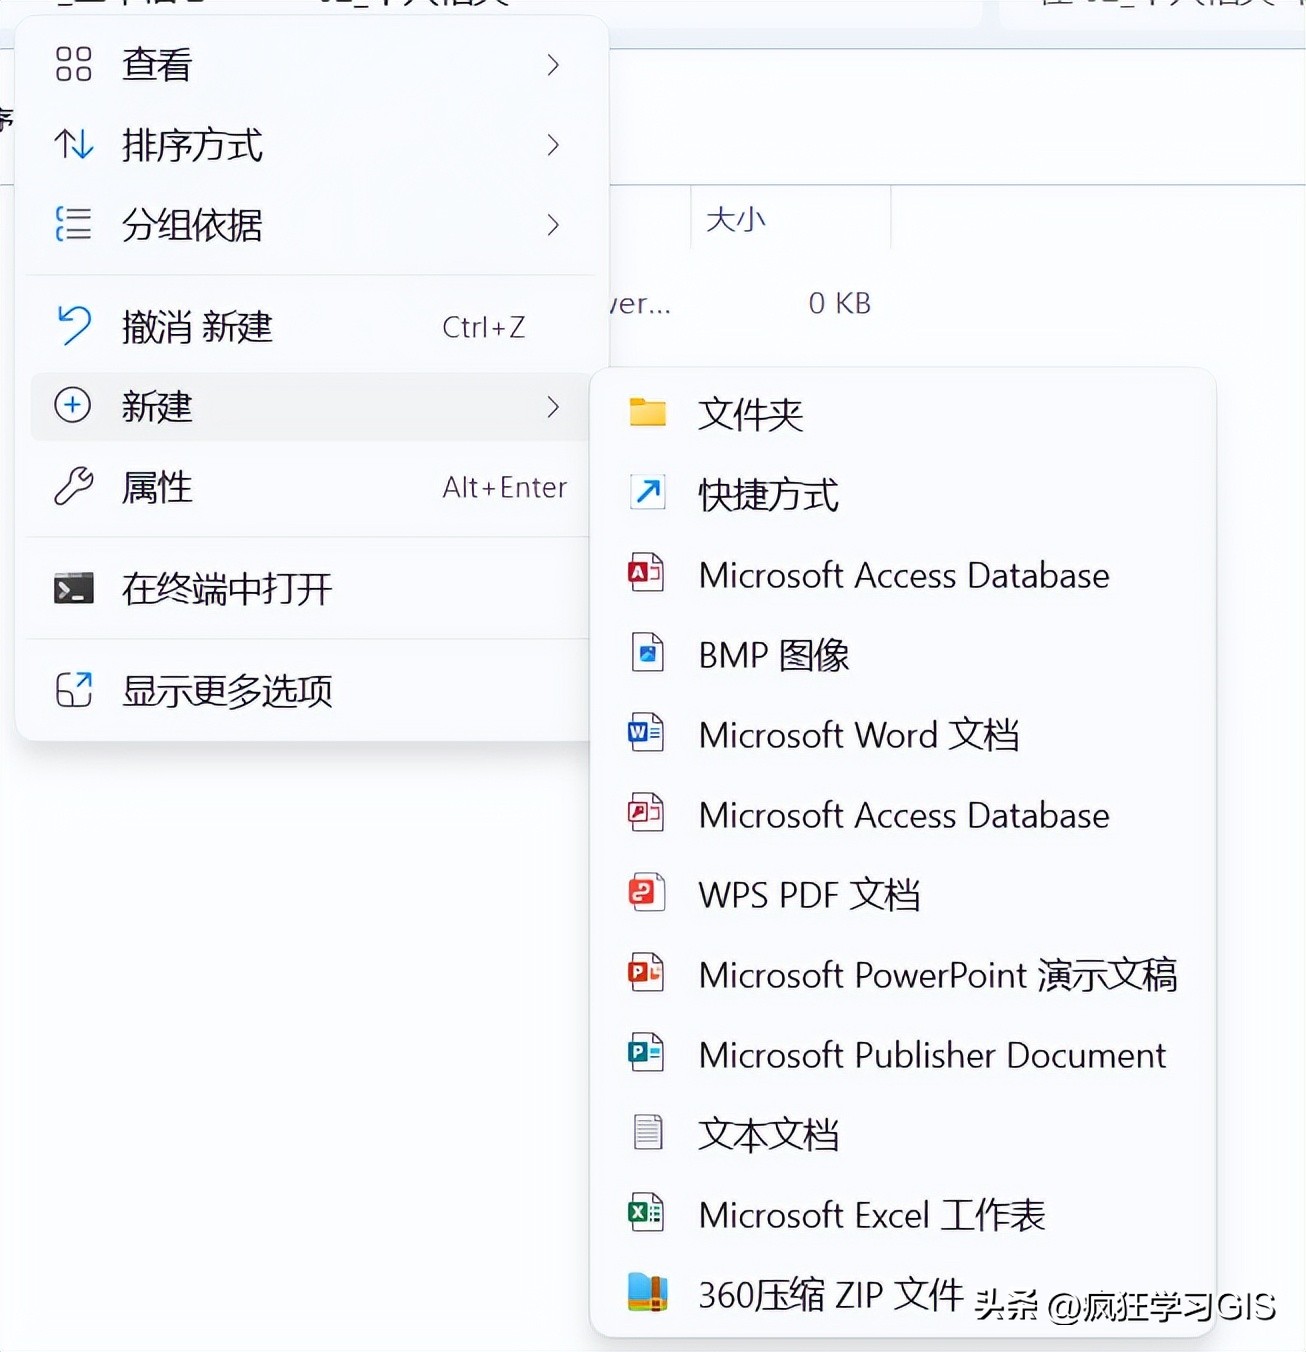Viewport: 1306px width, 1352px height.
Task: Open the 排序方式 menu entry
Action: point(312,145)
